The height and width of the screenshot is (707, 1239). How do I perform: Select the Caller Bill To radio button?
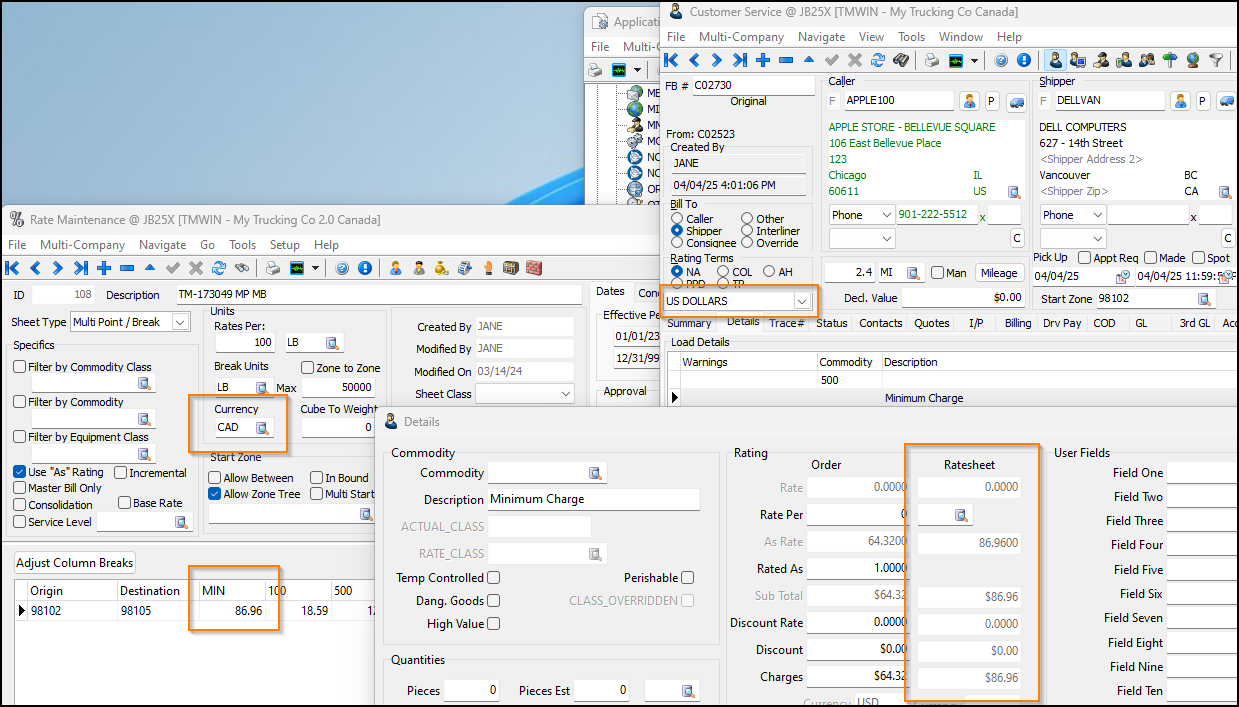click(677, 219)
